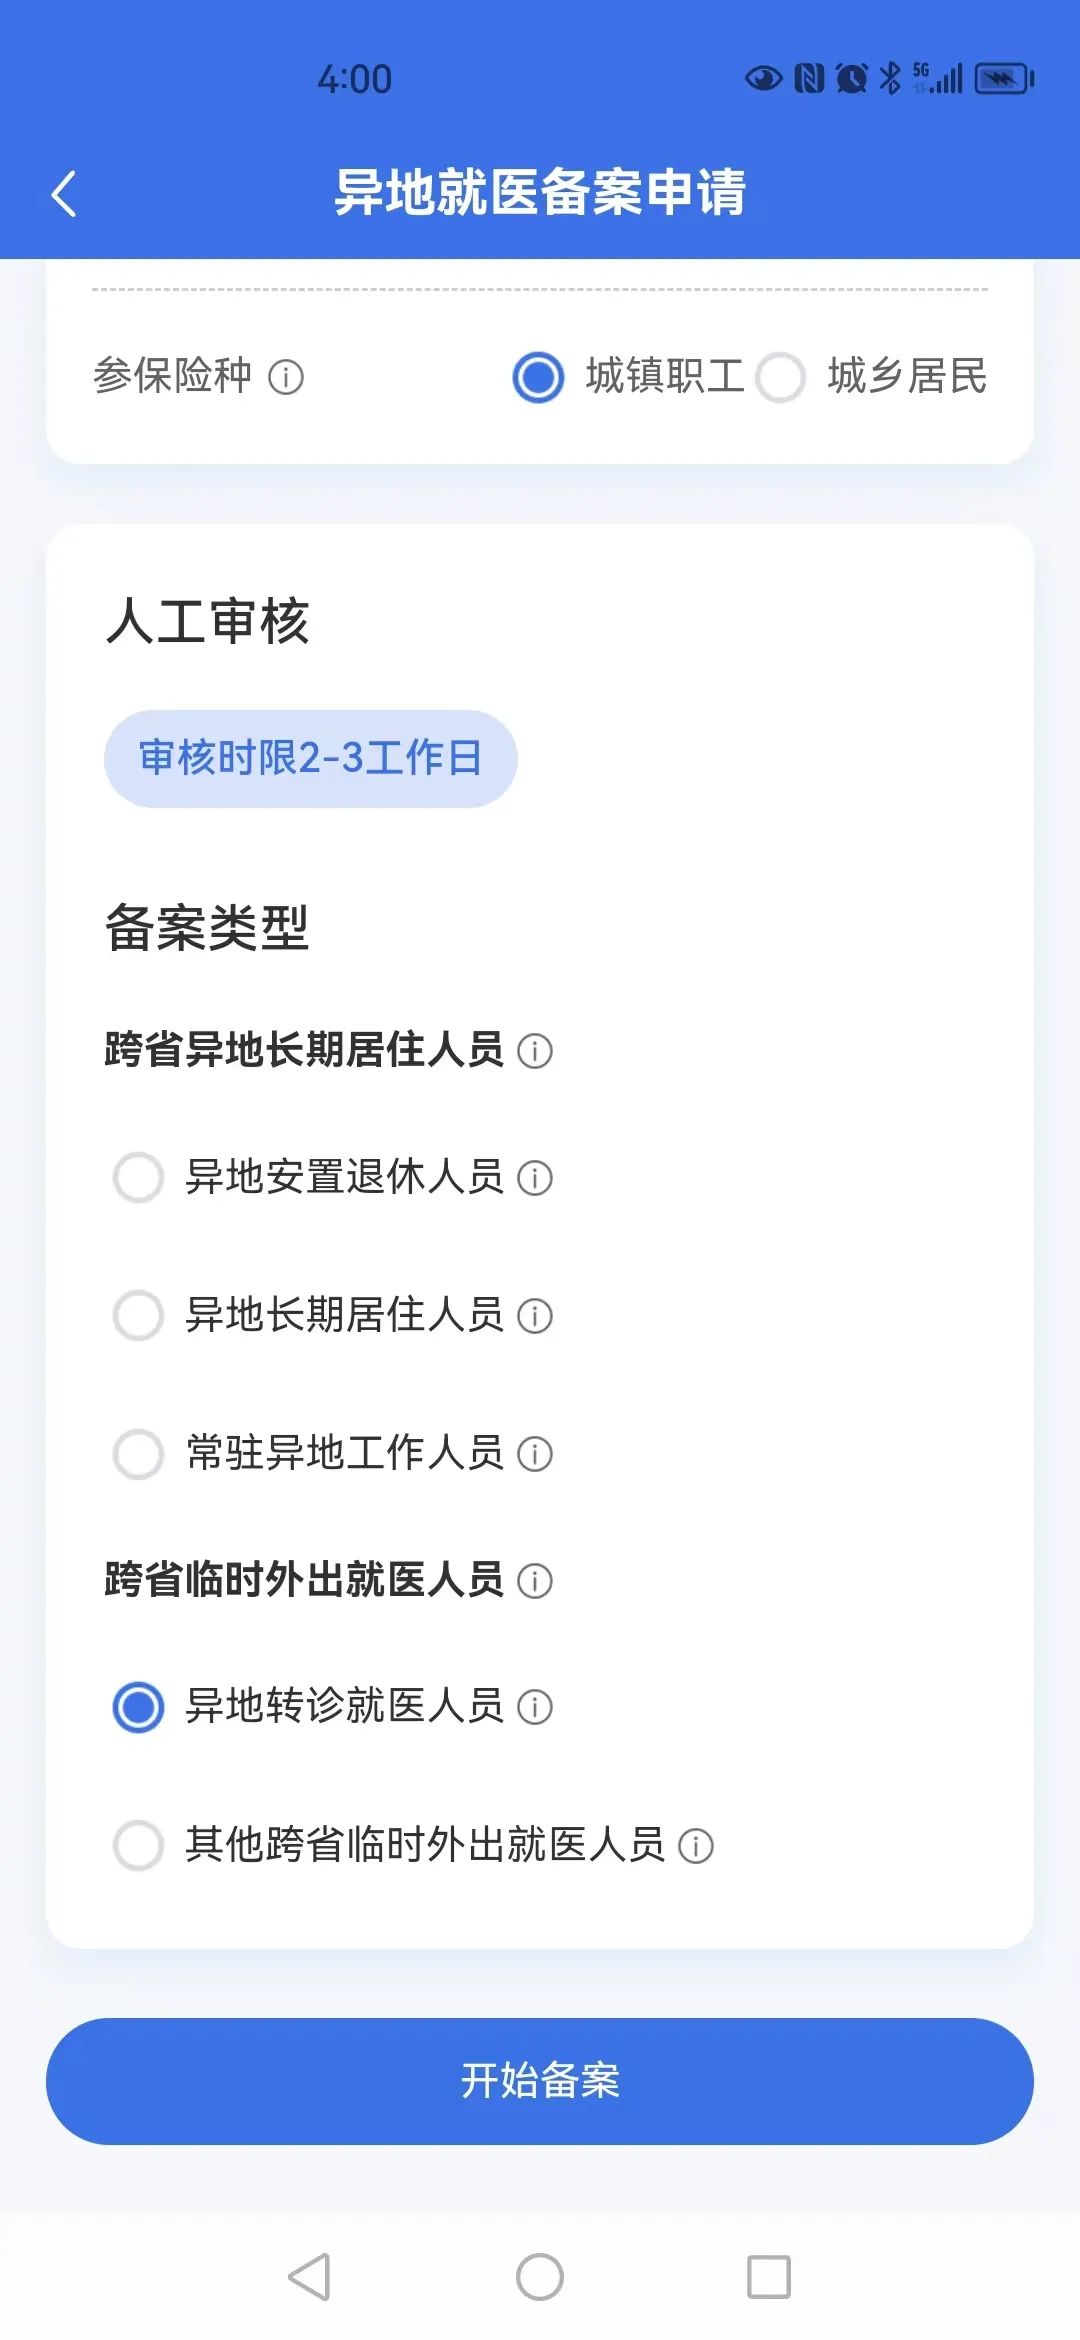The height and width of the screenshot is (2340, 1080).
Task: Open Android recent apps square button
Action: [769, 2277]
